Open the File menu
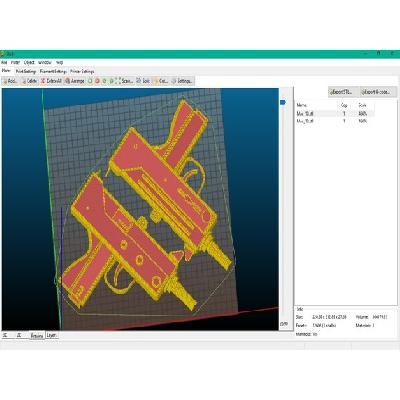Viewport: 400px width, 400px height. coord(4,62)
